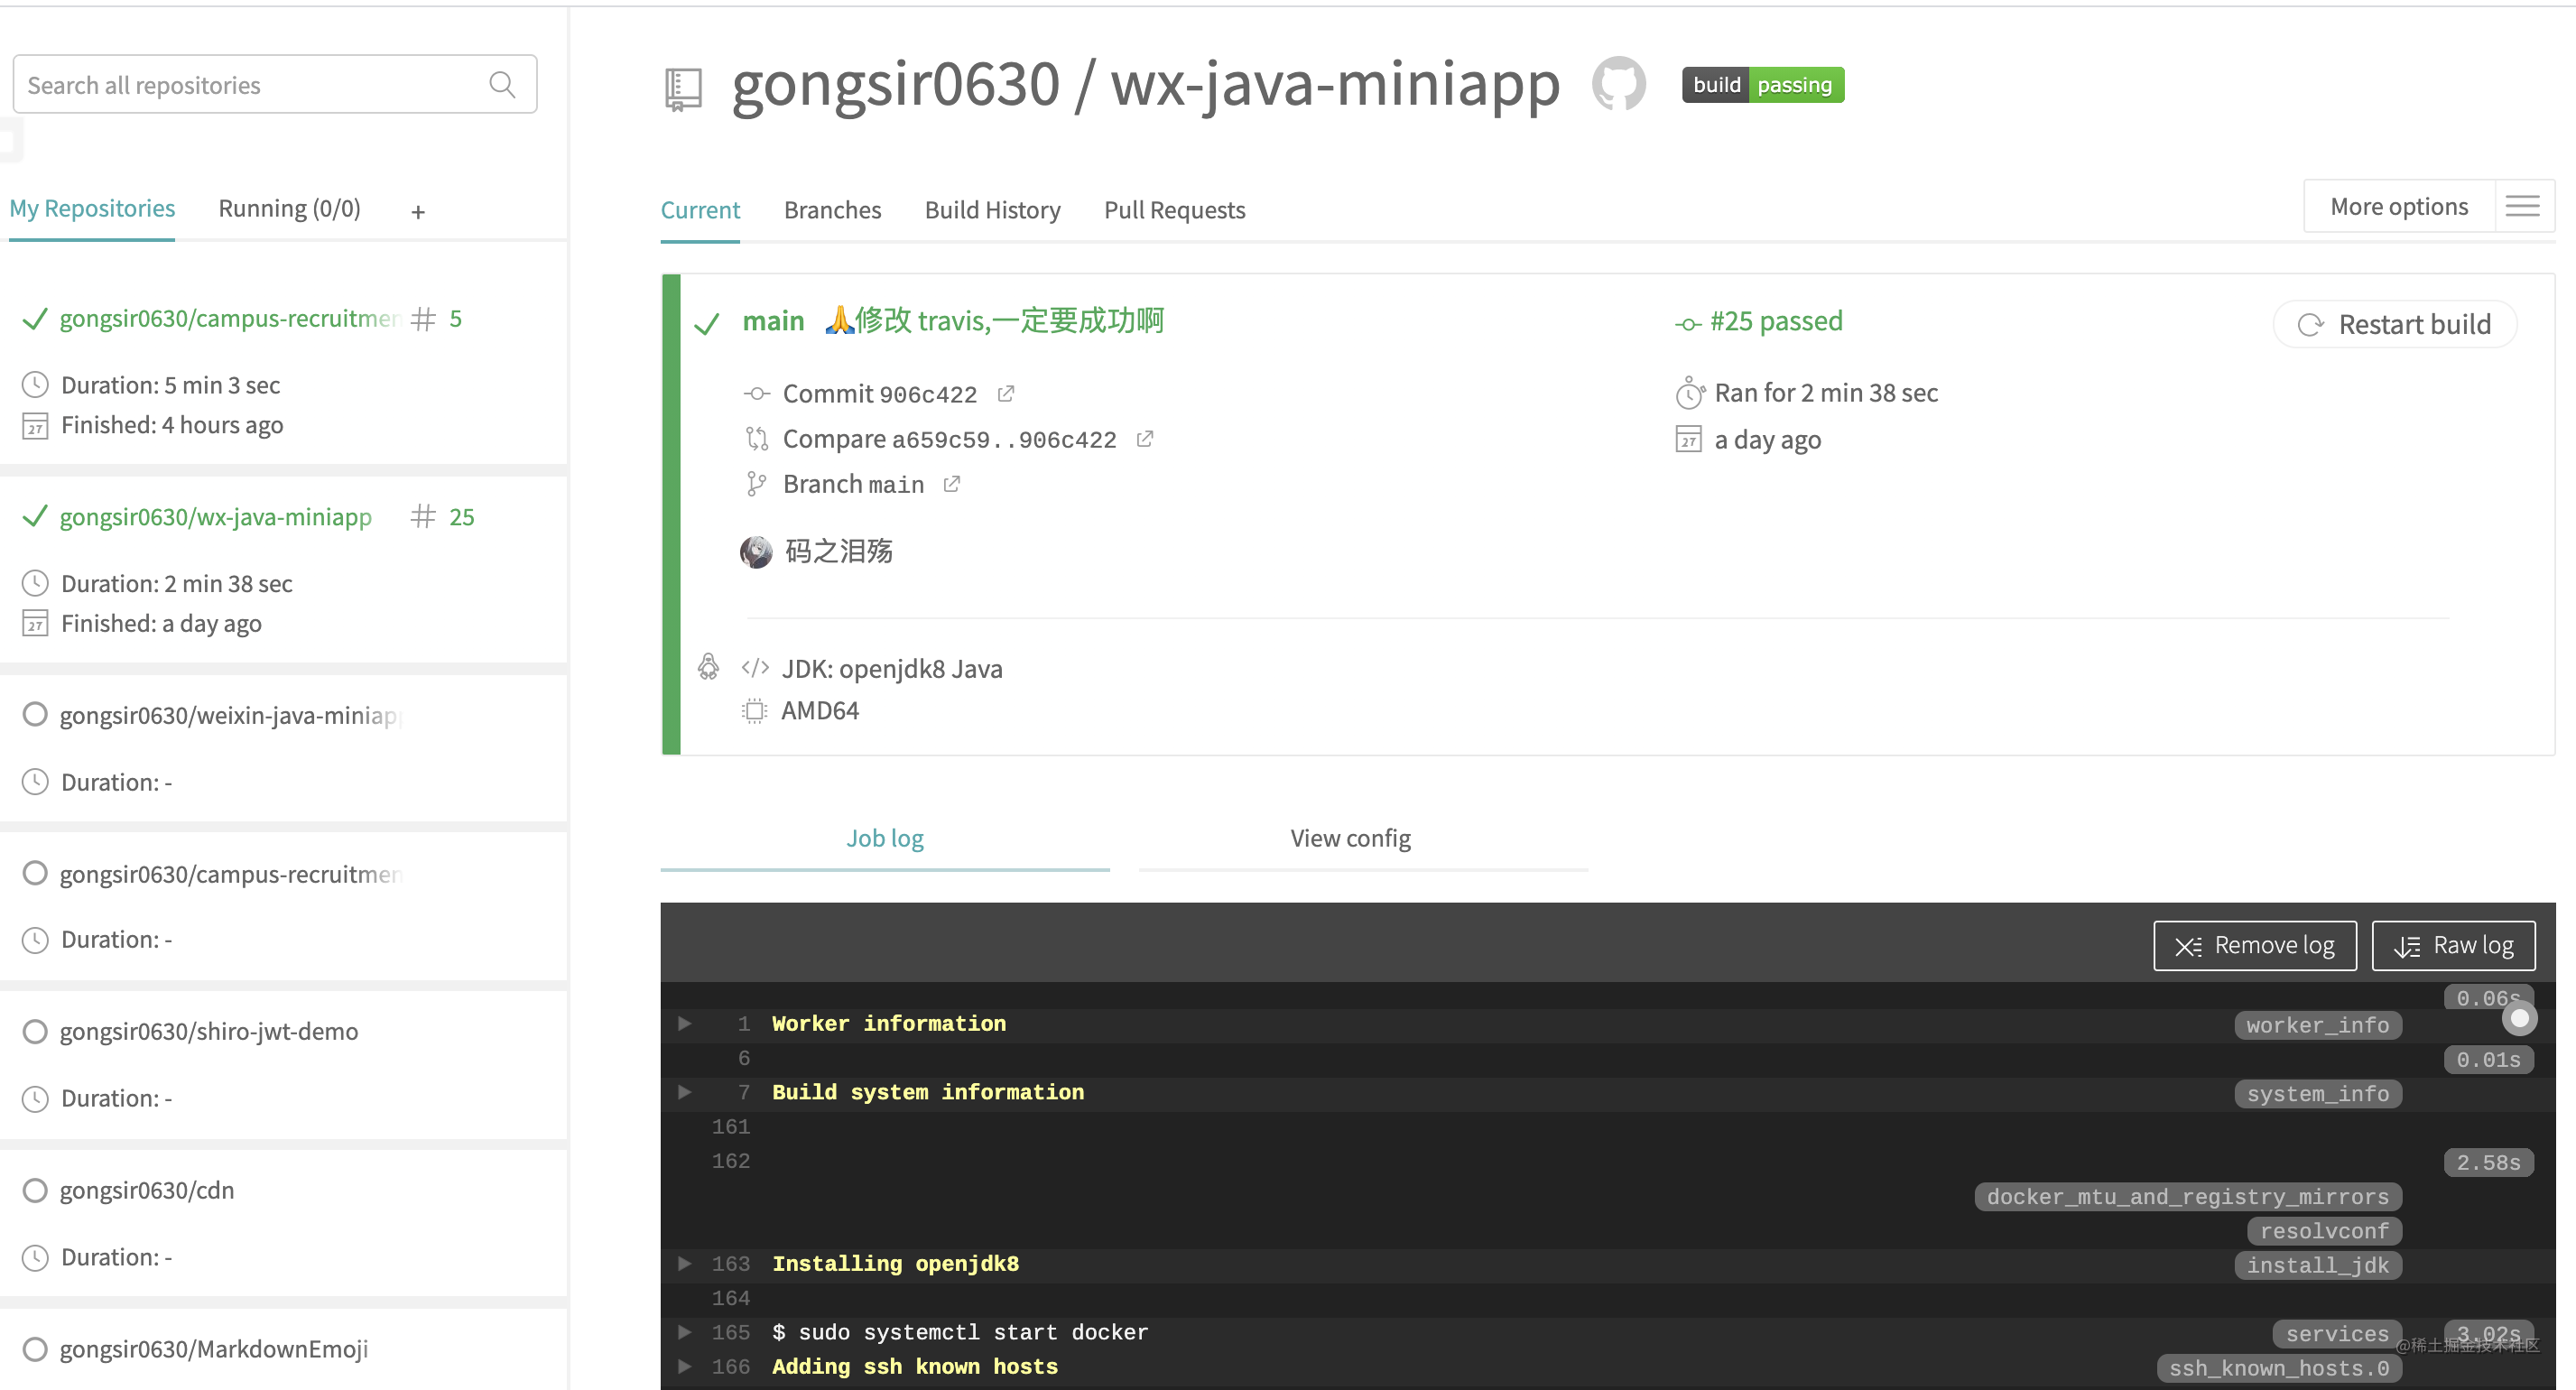Focus the Search all repositories field
This screenshot has height=1390, width=2576.
coord(250,85)
